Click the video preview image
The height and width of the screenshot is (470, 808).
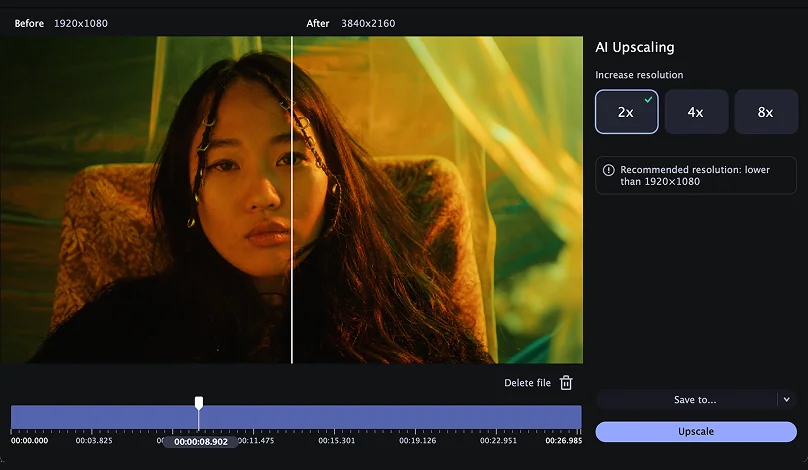292,200
